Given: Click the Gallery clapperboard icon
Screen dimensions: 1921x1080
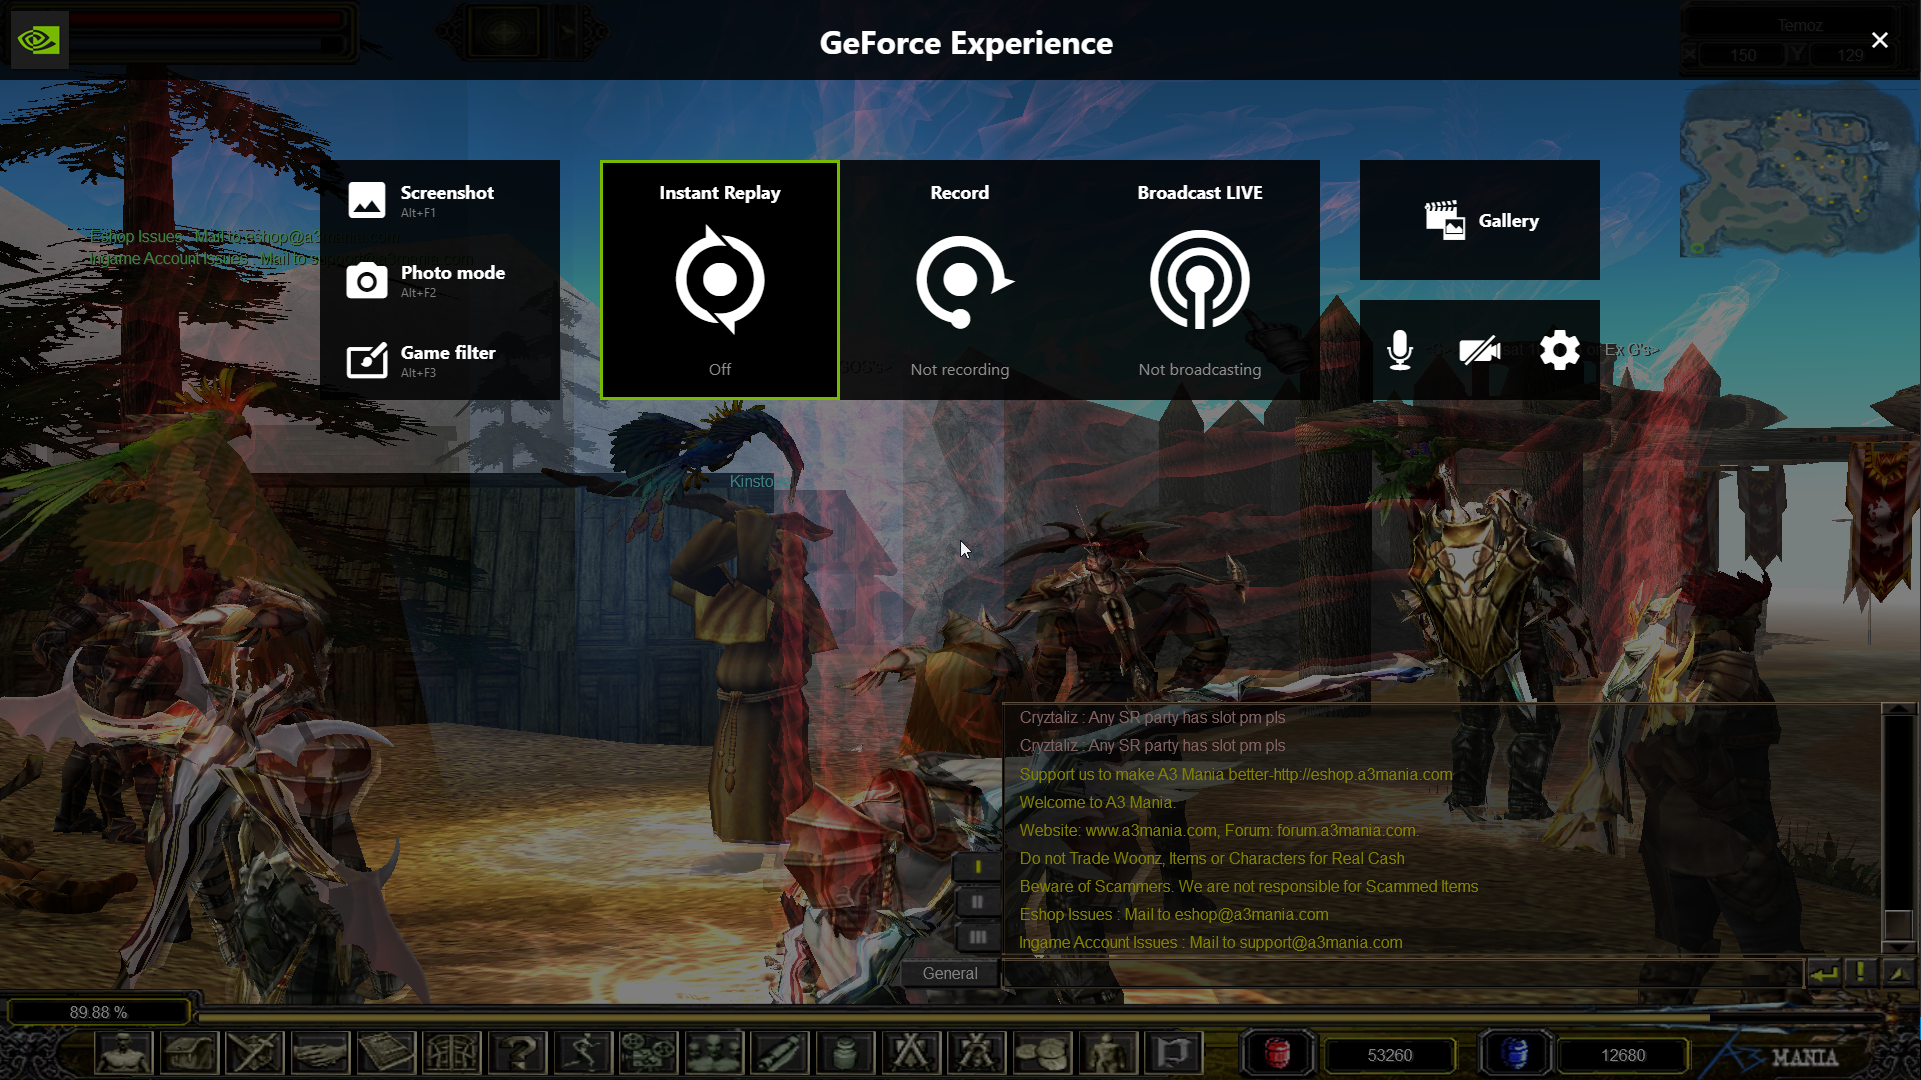Looking at the screenshot, I should [x=1445, y=220].
